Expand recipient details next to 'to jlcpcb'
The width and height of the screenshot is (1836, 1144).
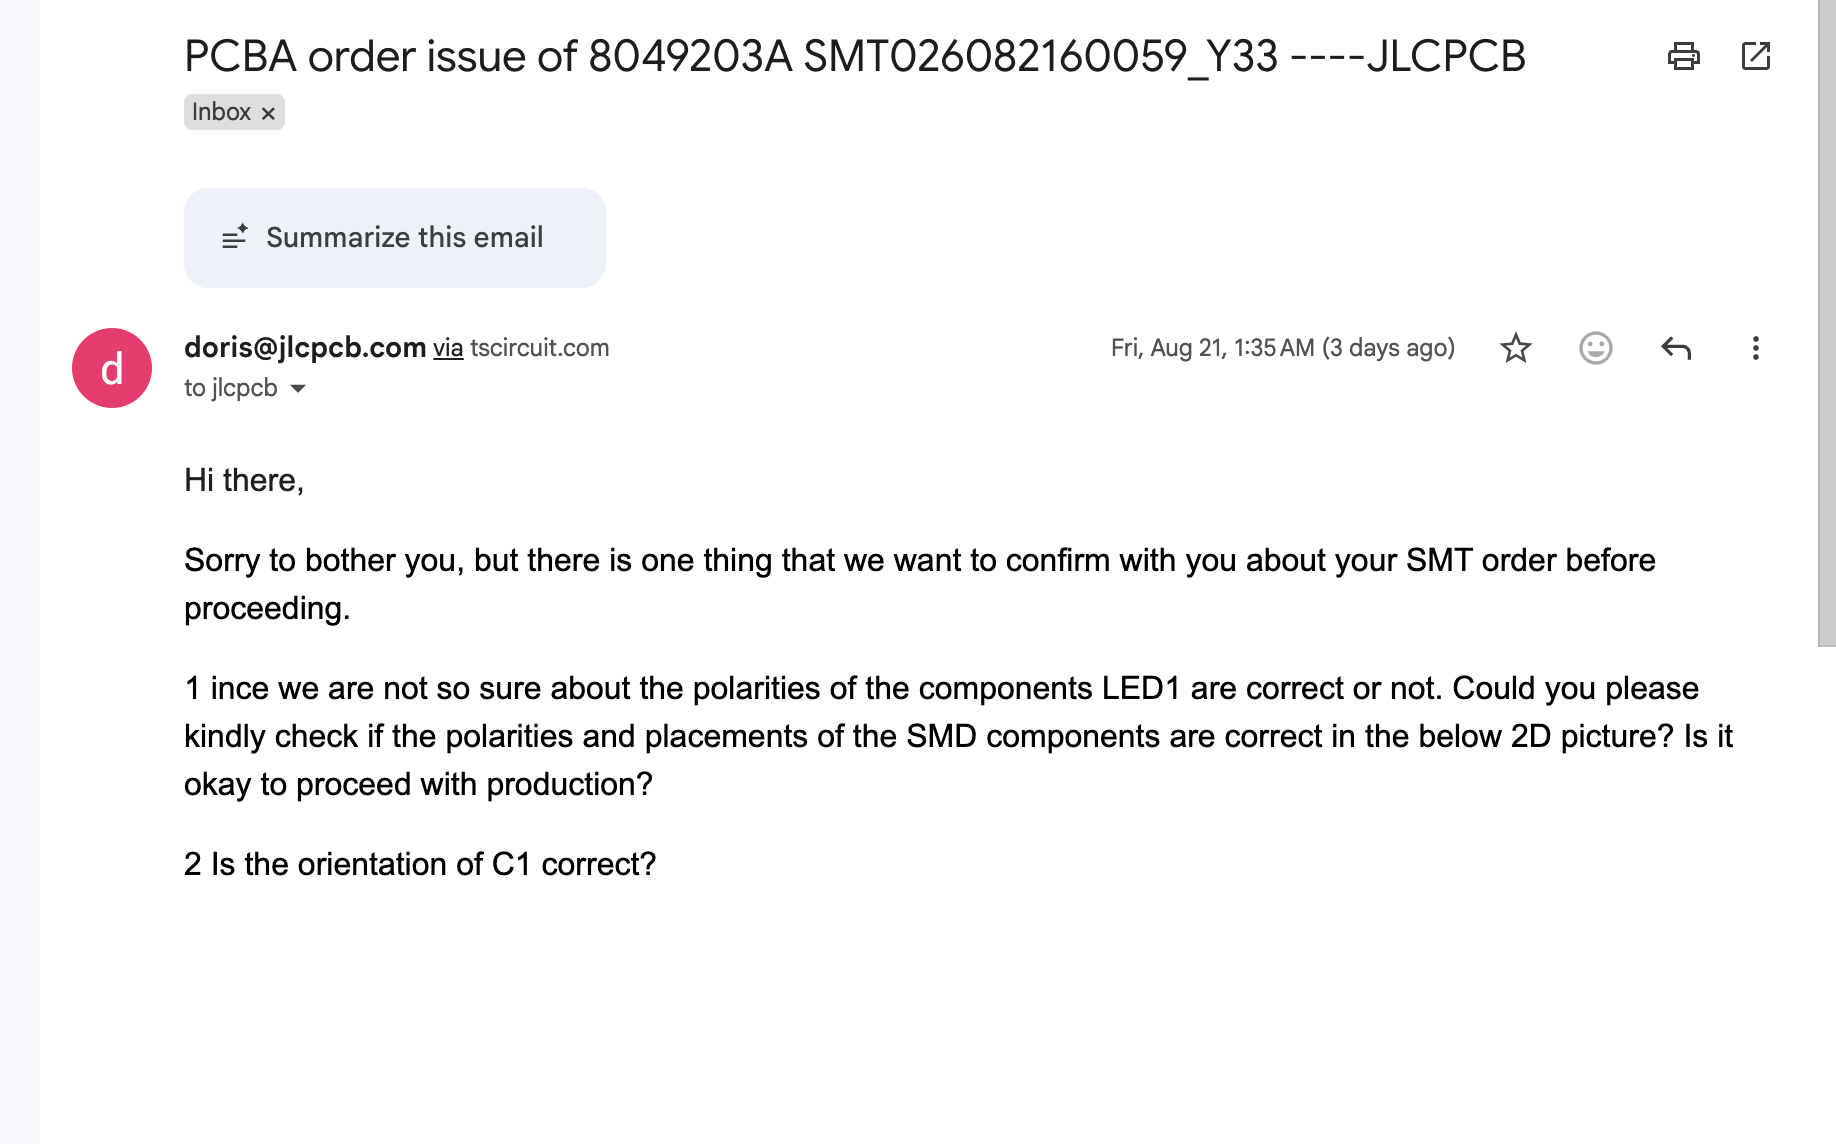(x=298, y=389)
